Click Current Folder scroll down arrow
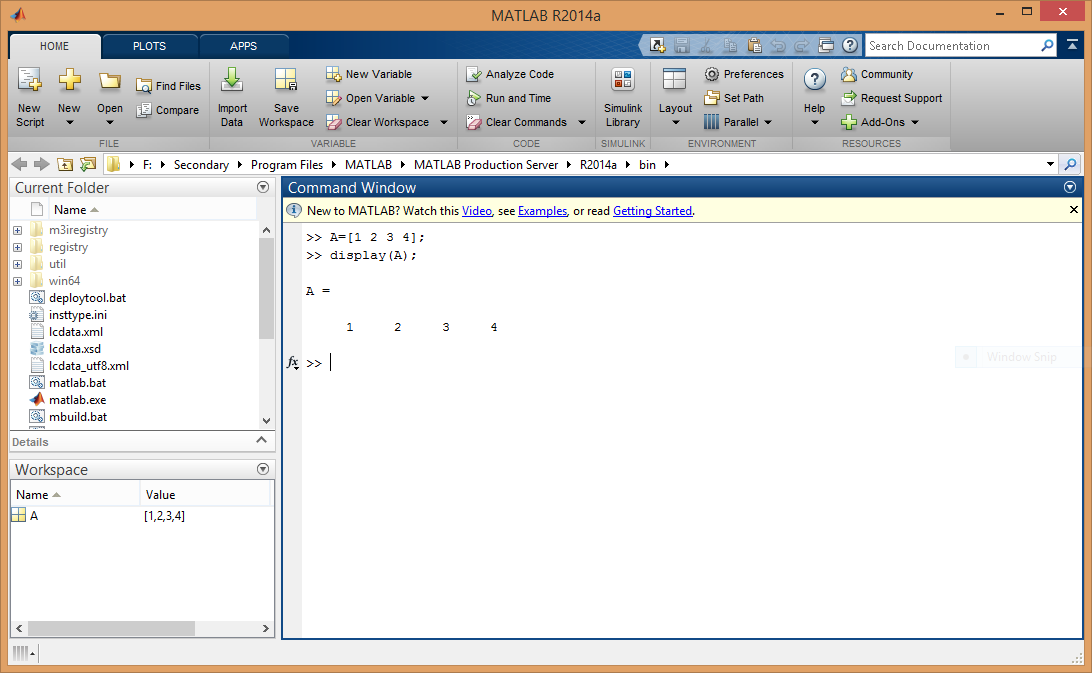Image resolution: width=1092 pixels, height=673 pixels. (266, 421)
